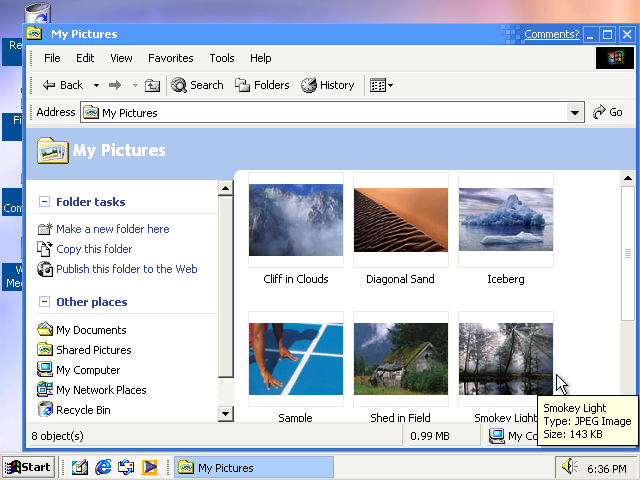The width and height of the screenshot is (640, 480).
Task: Open the Views dropdown arrow
Action: (390, 85)
